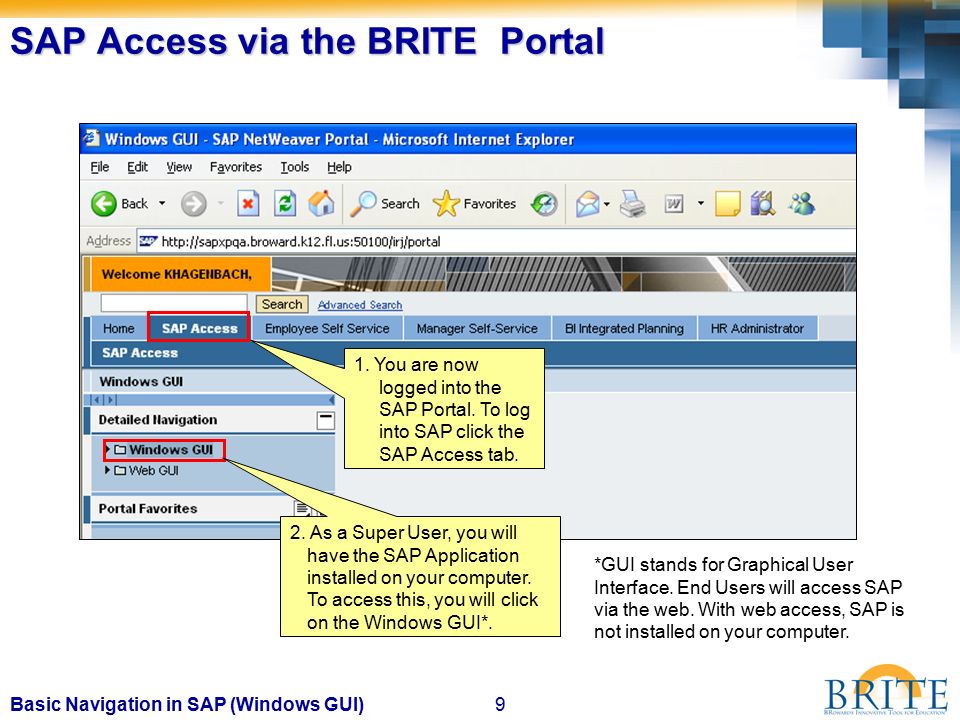Click the SAP Access sub-navigation item
Screen dimensions: 960x720
pos(140,353)
